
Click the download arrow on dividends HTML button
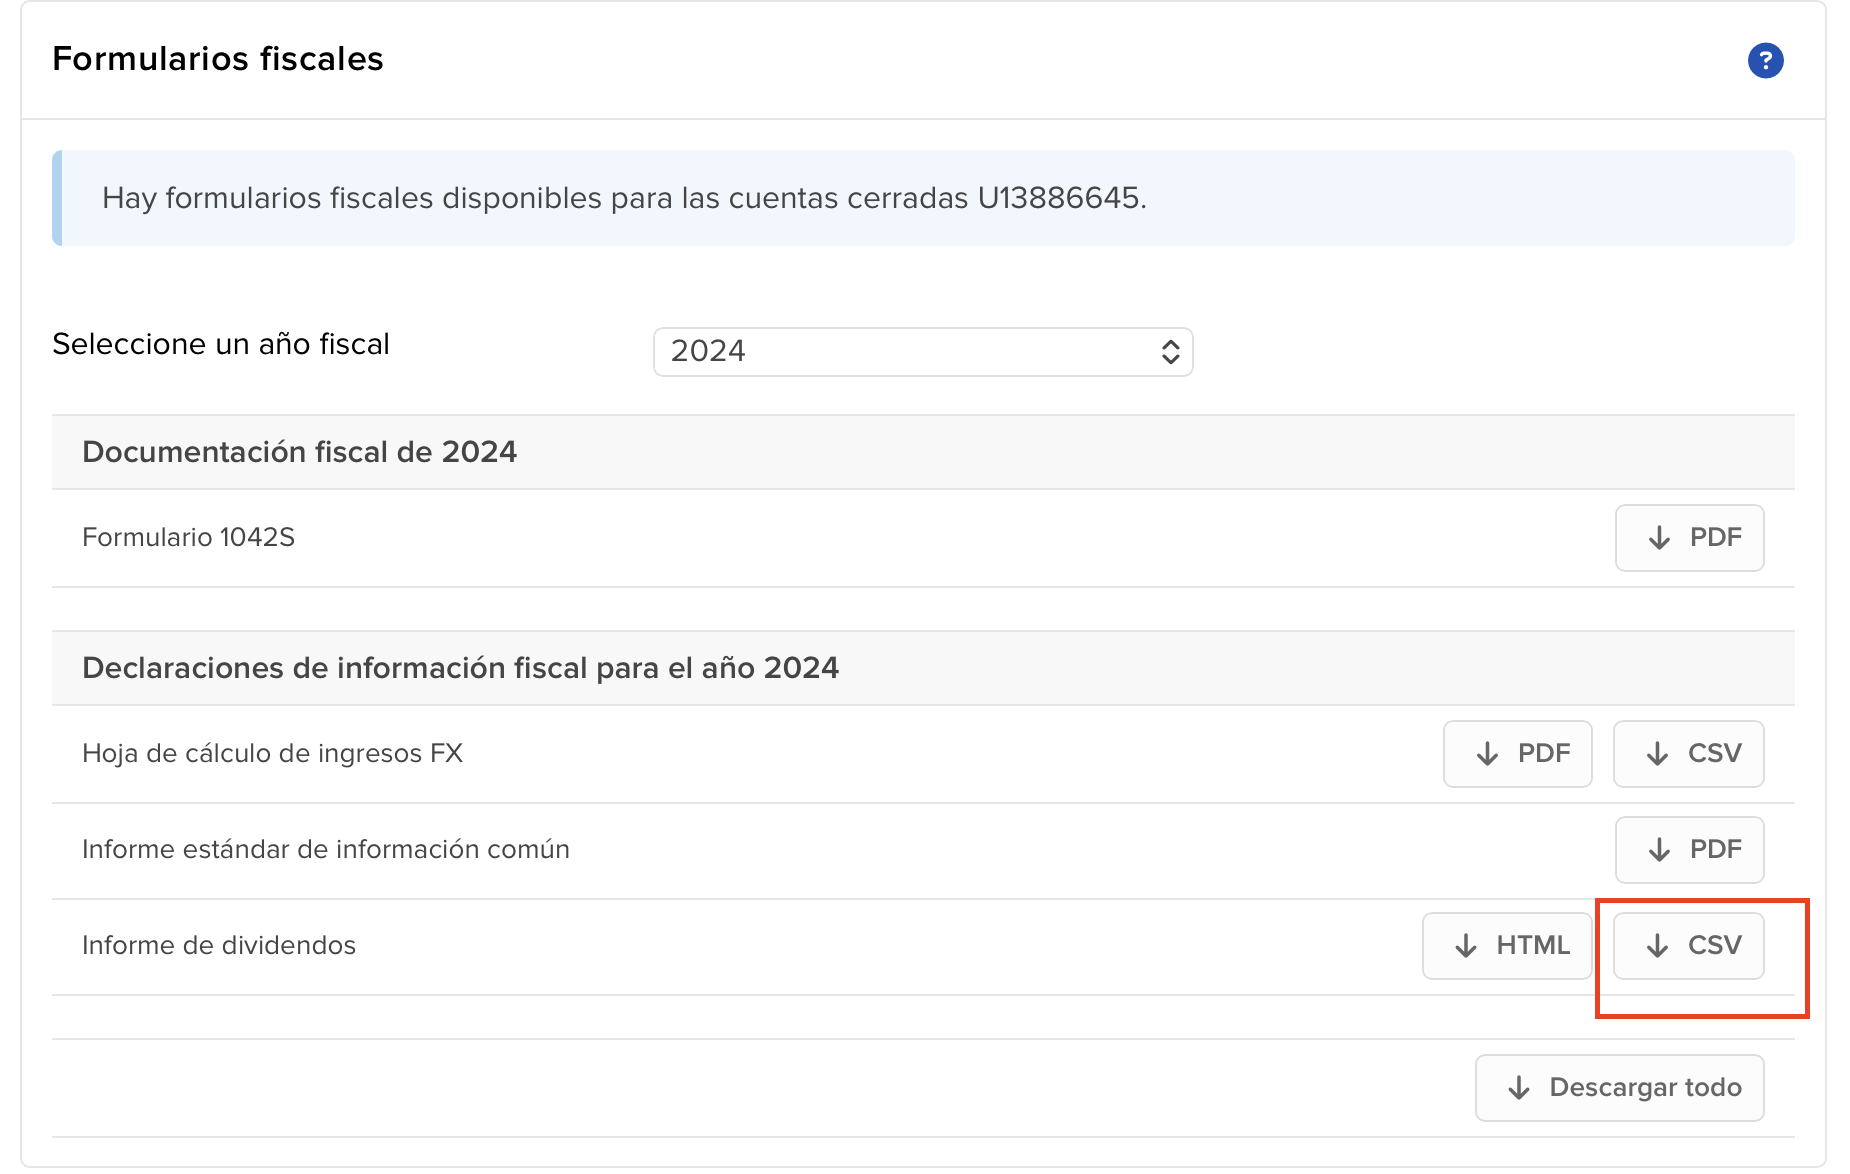(x=1466, y=945)
